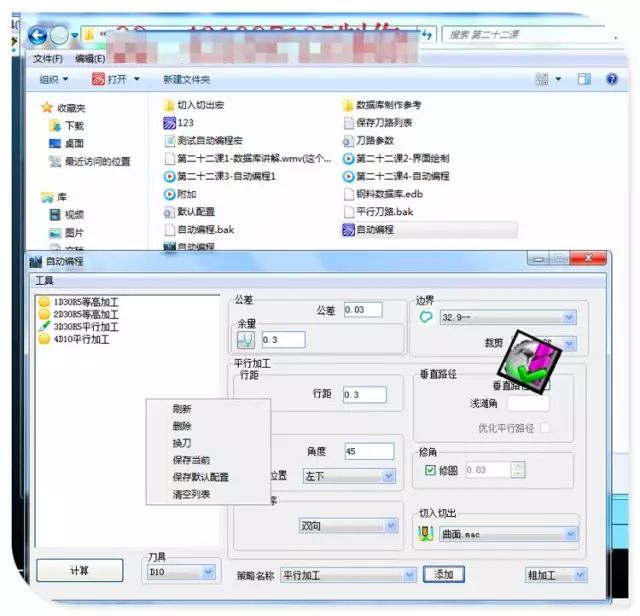Open 桌面 in Explorer sidebar
The height and width of the screenshot is (616, 640).
66,143
